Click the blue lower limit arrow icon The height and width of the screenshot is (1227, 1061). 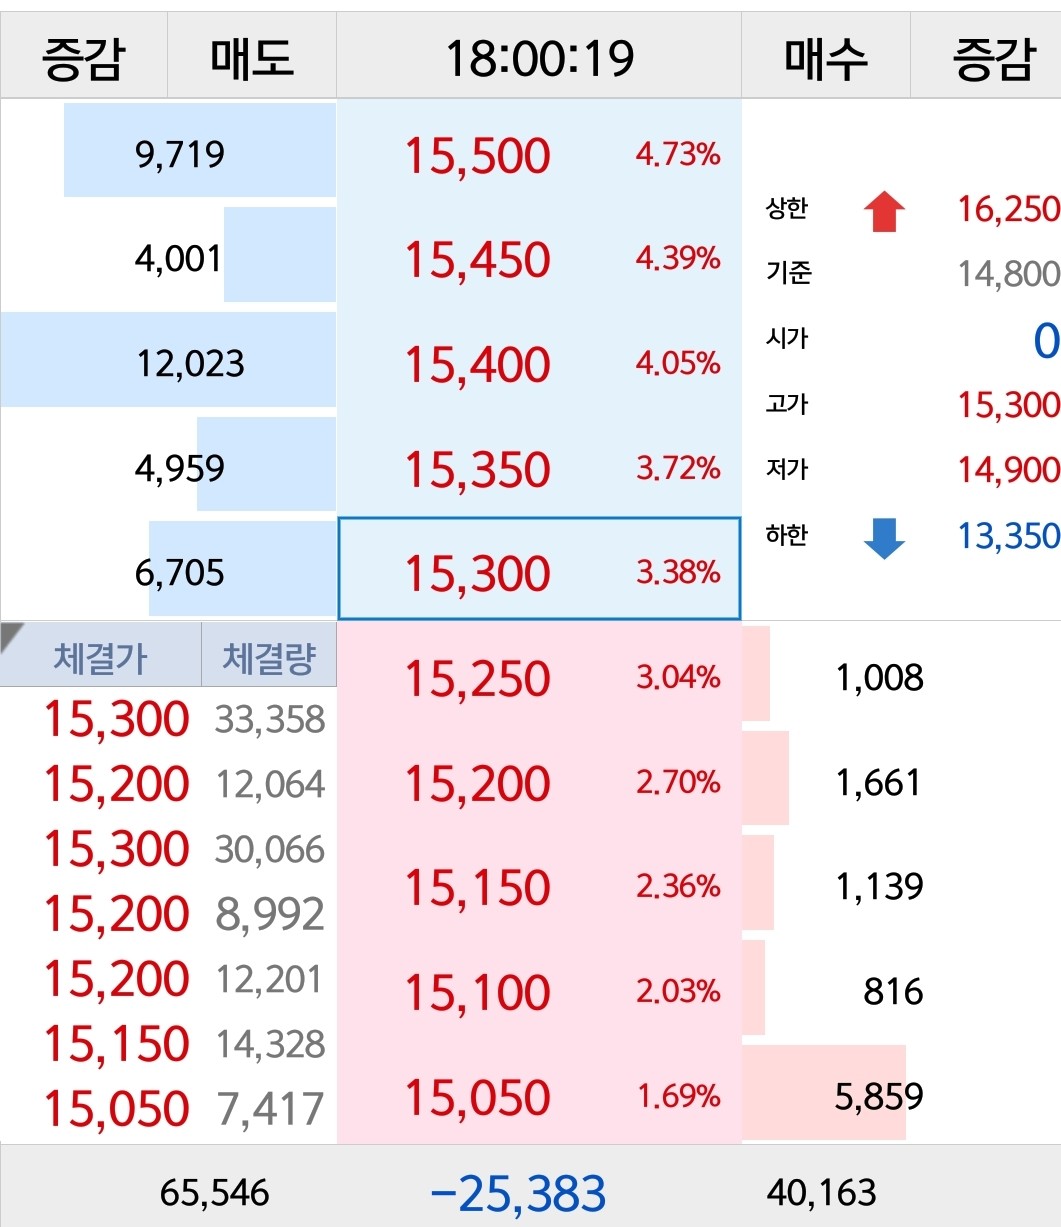(884, 537)
